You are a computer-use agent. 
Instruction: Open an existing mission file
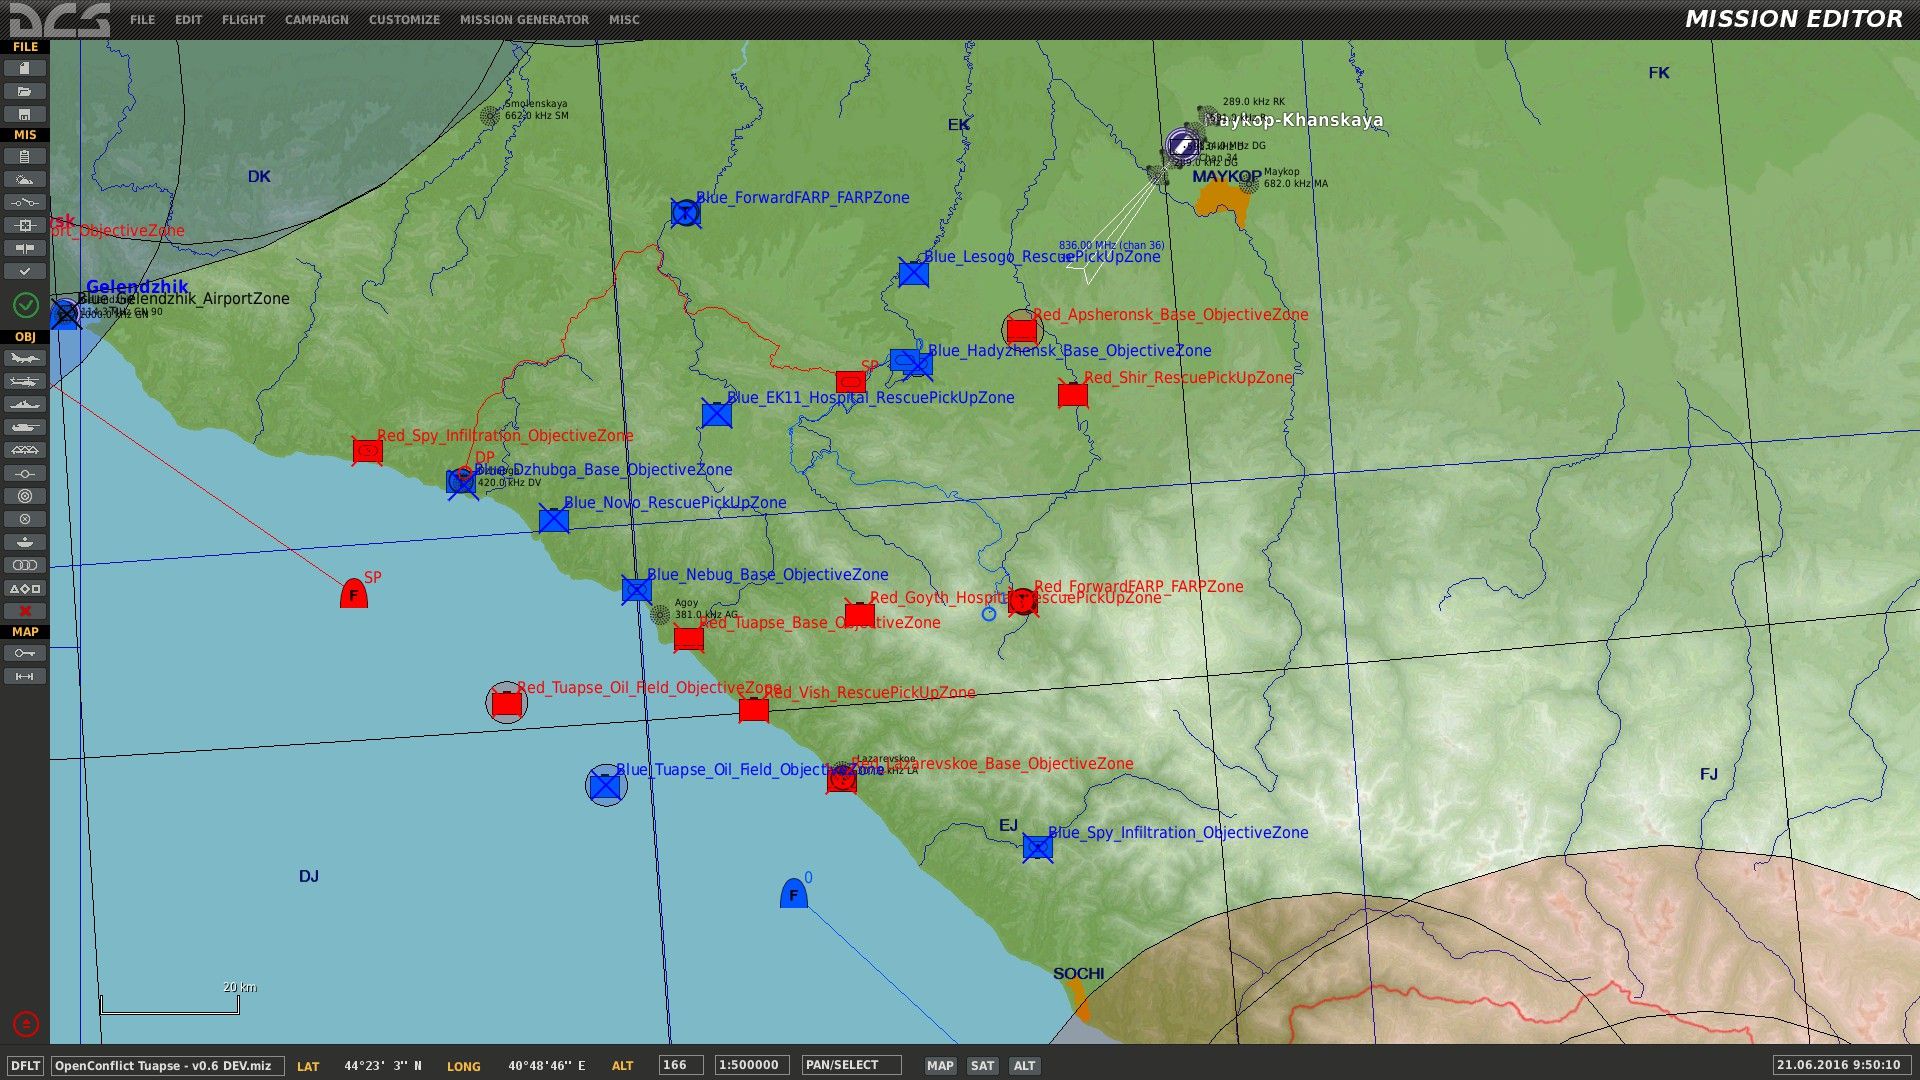click(x=25, y=91)
